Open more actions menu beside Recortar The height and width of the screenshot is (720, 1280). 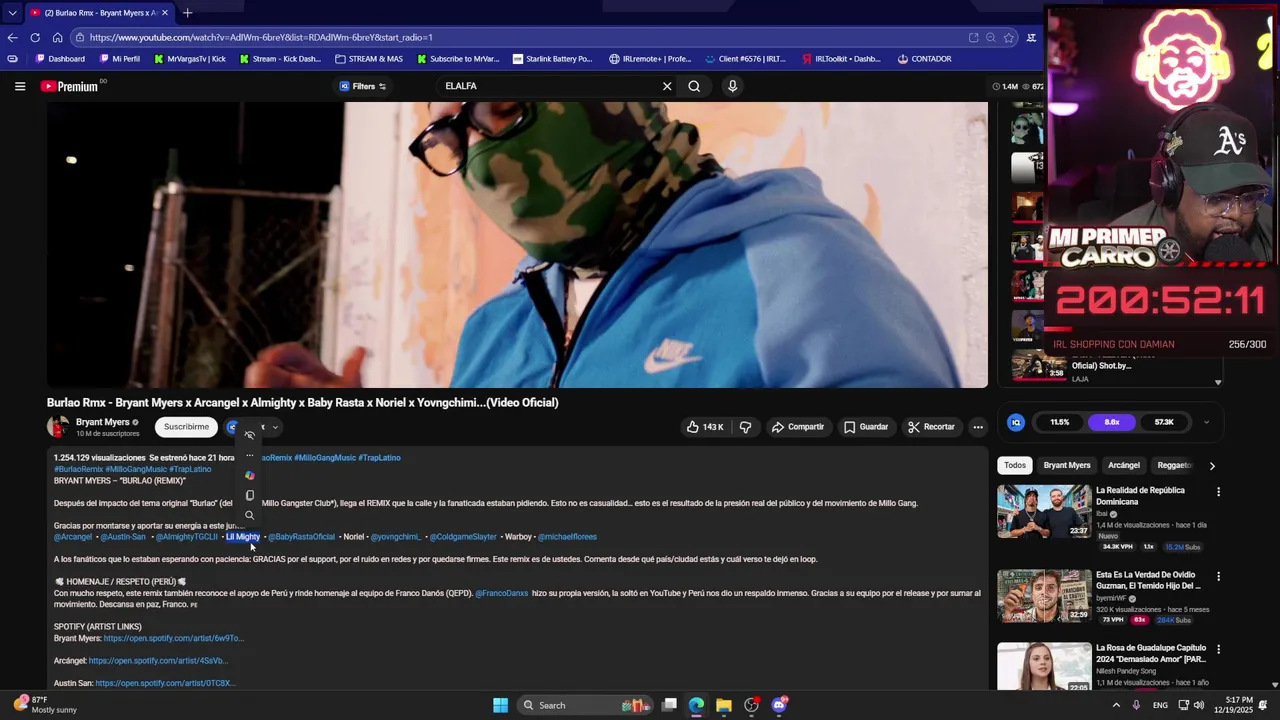(x=978, y=427)
